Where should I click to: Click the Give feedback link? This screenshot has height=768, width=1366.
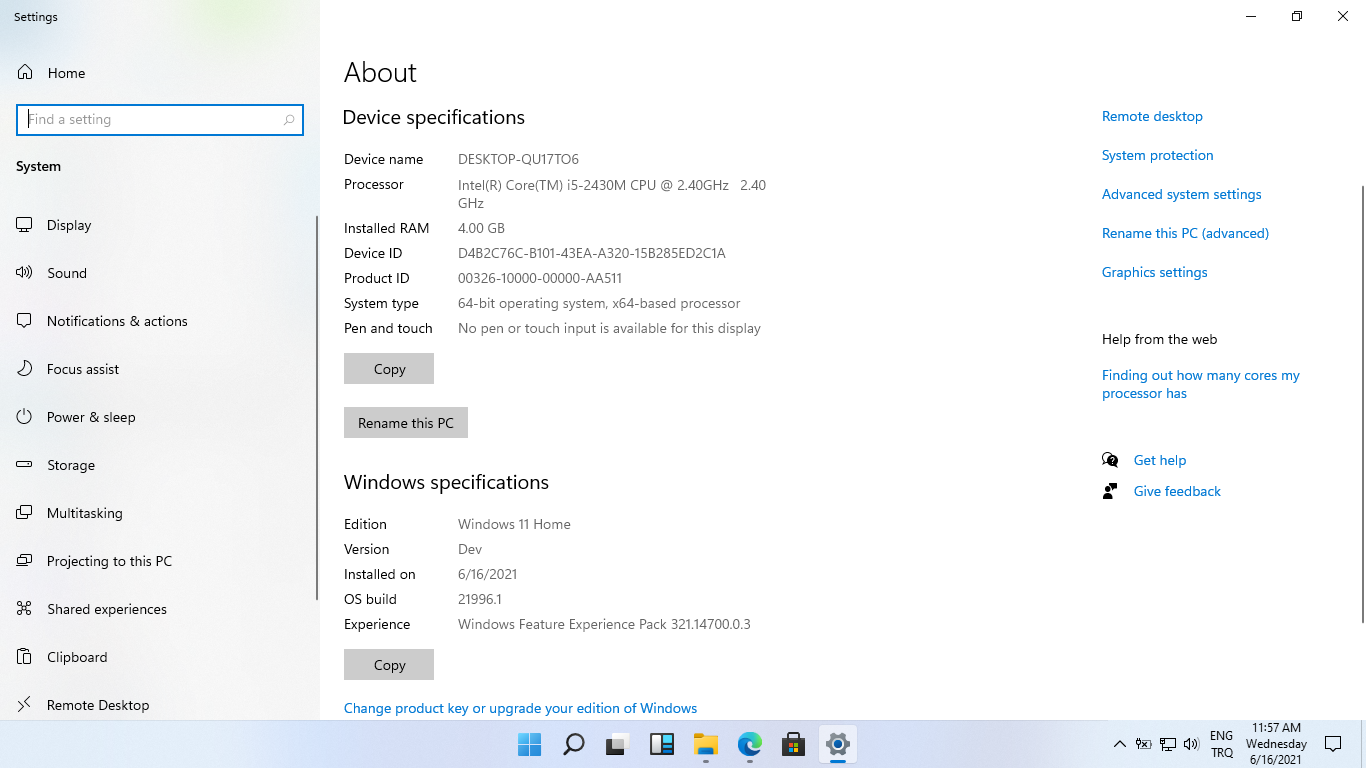click(1177, 491)
